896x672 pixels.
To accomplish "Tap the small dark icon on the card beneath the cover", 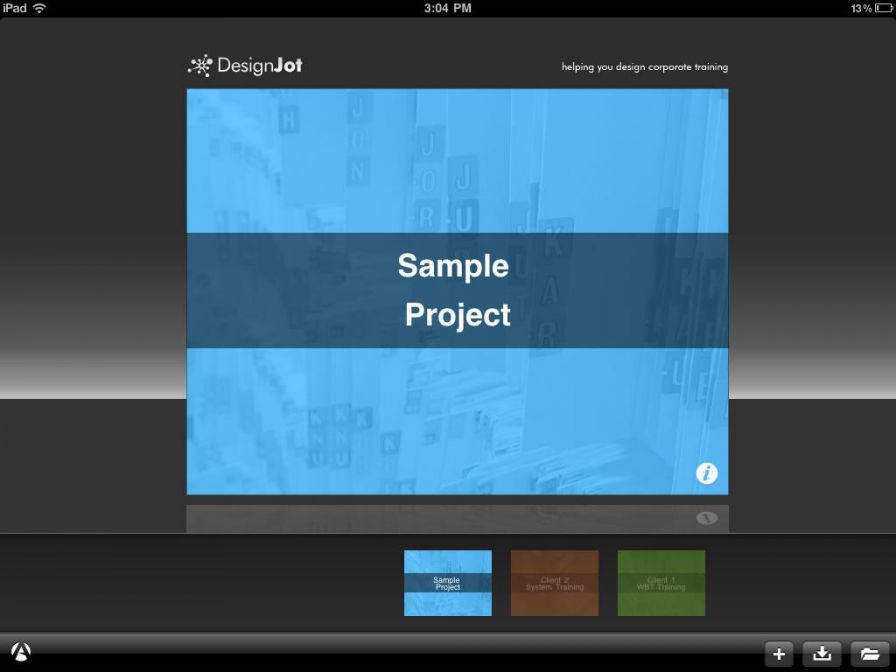I will click(707, 519).
